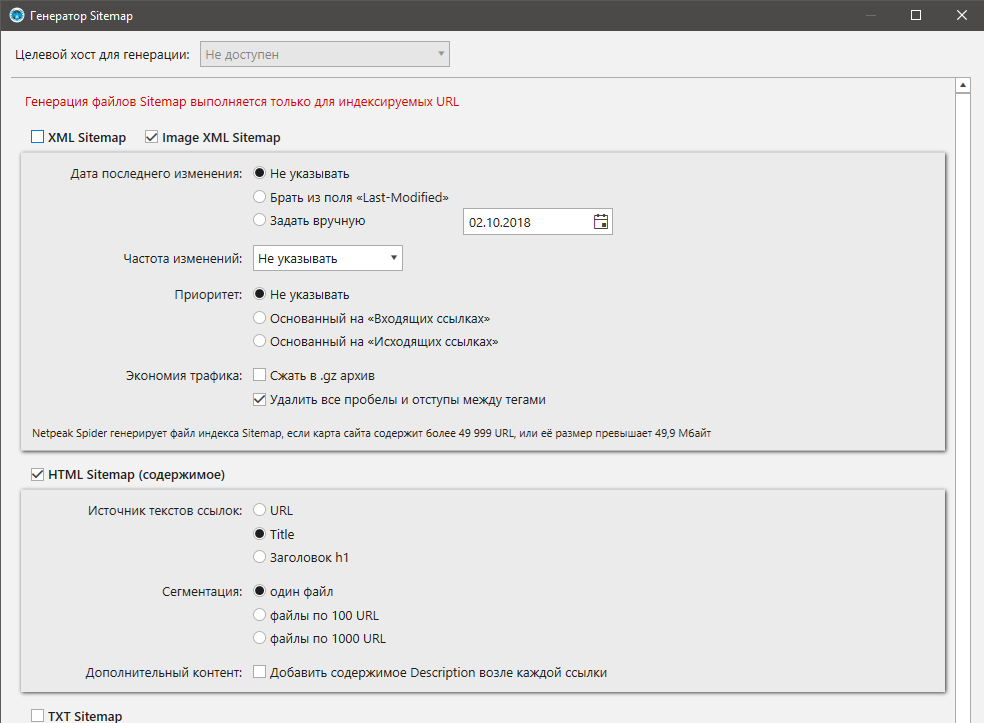The image size is (984, 723).
Task: Click the «Сегментация:» label
Action: click(x=202, y=592)
